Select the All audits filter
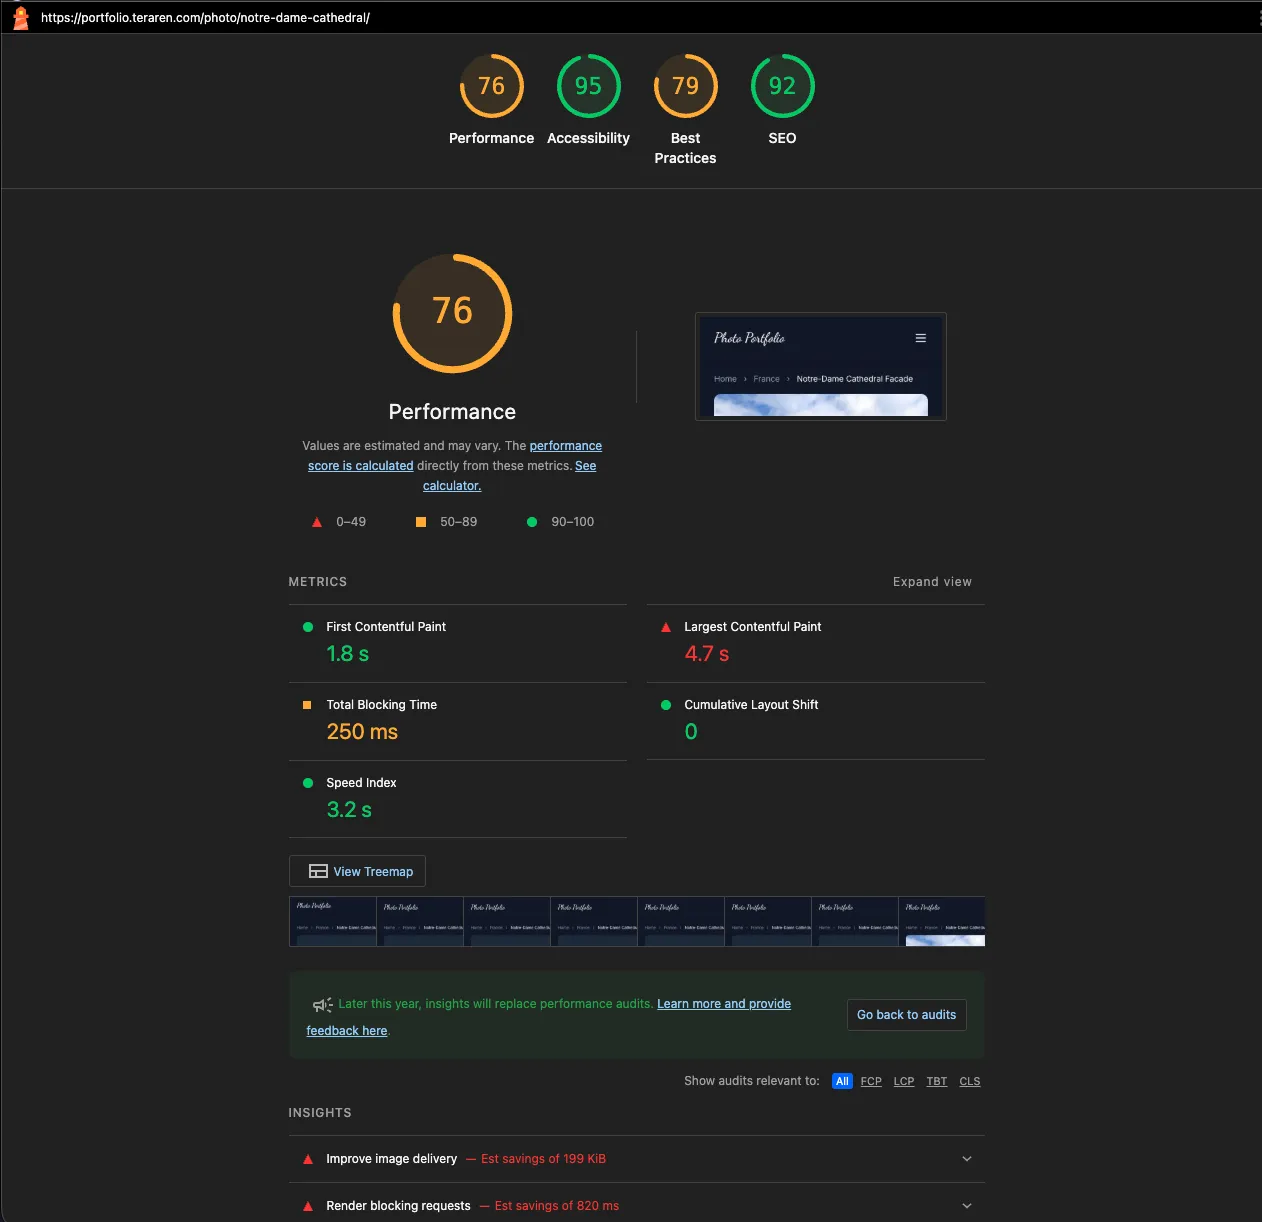 point(842,1081)
